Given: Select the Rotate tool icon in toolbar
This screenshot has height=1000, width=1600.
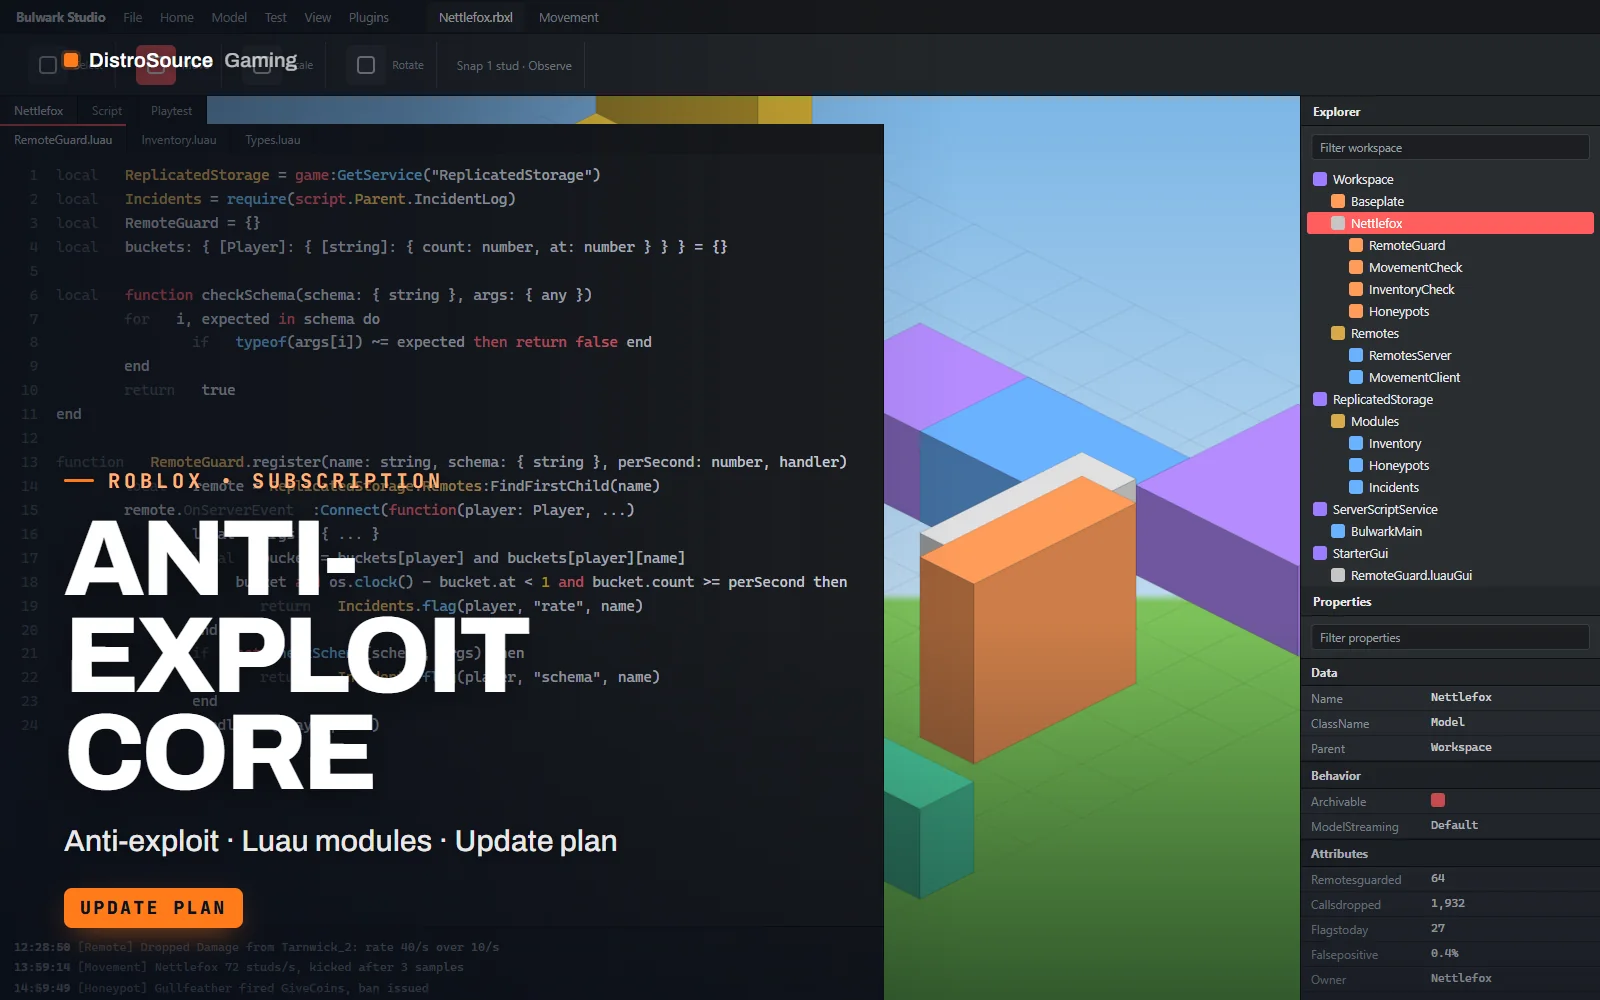Looking at the screenshot, I should click(x=366, y=65).
